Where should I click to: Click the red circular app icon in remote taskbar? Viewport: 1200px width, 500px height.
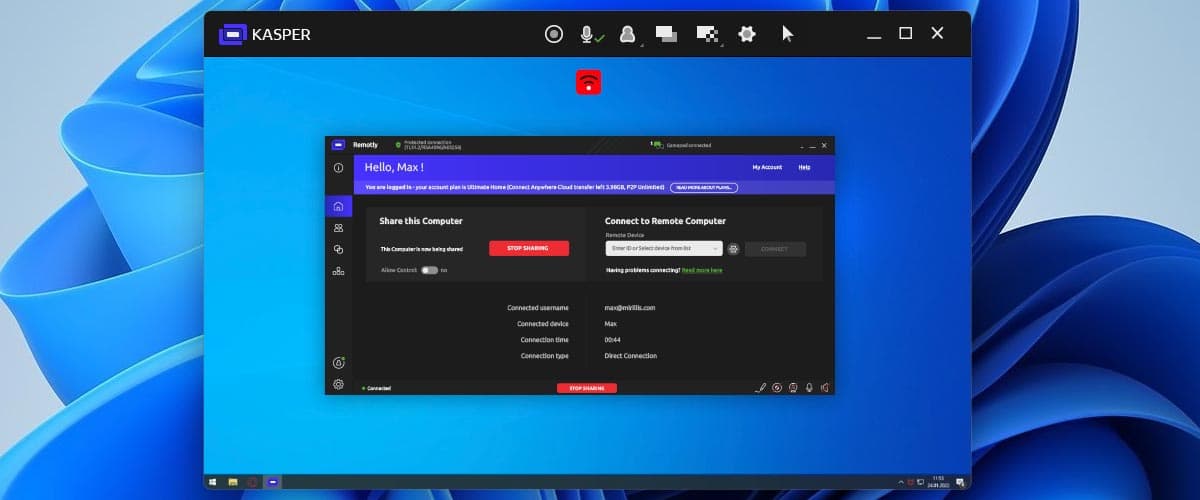point(252,482)
